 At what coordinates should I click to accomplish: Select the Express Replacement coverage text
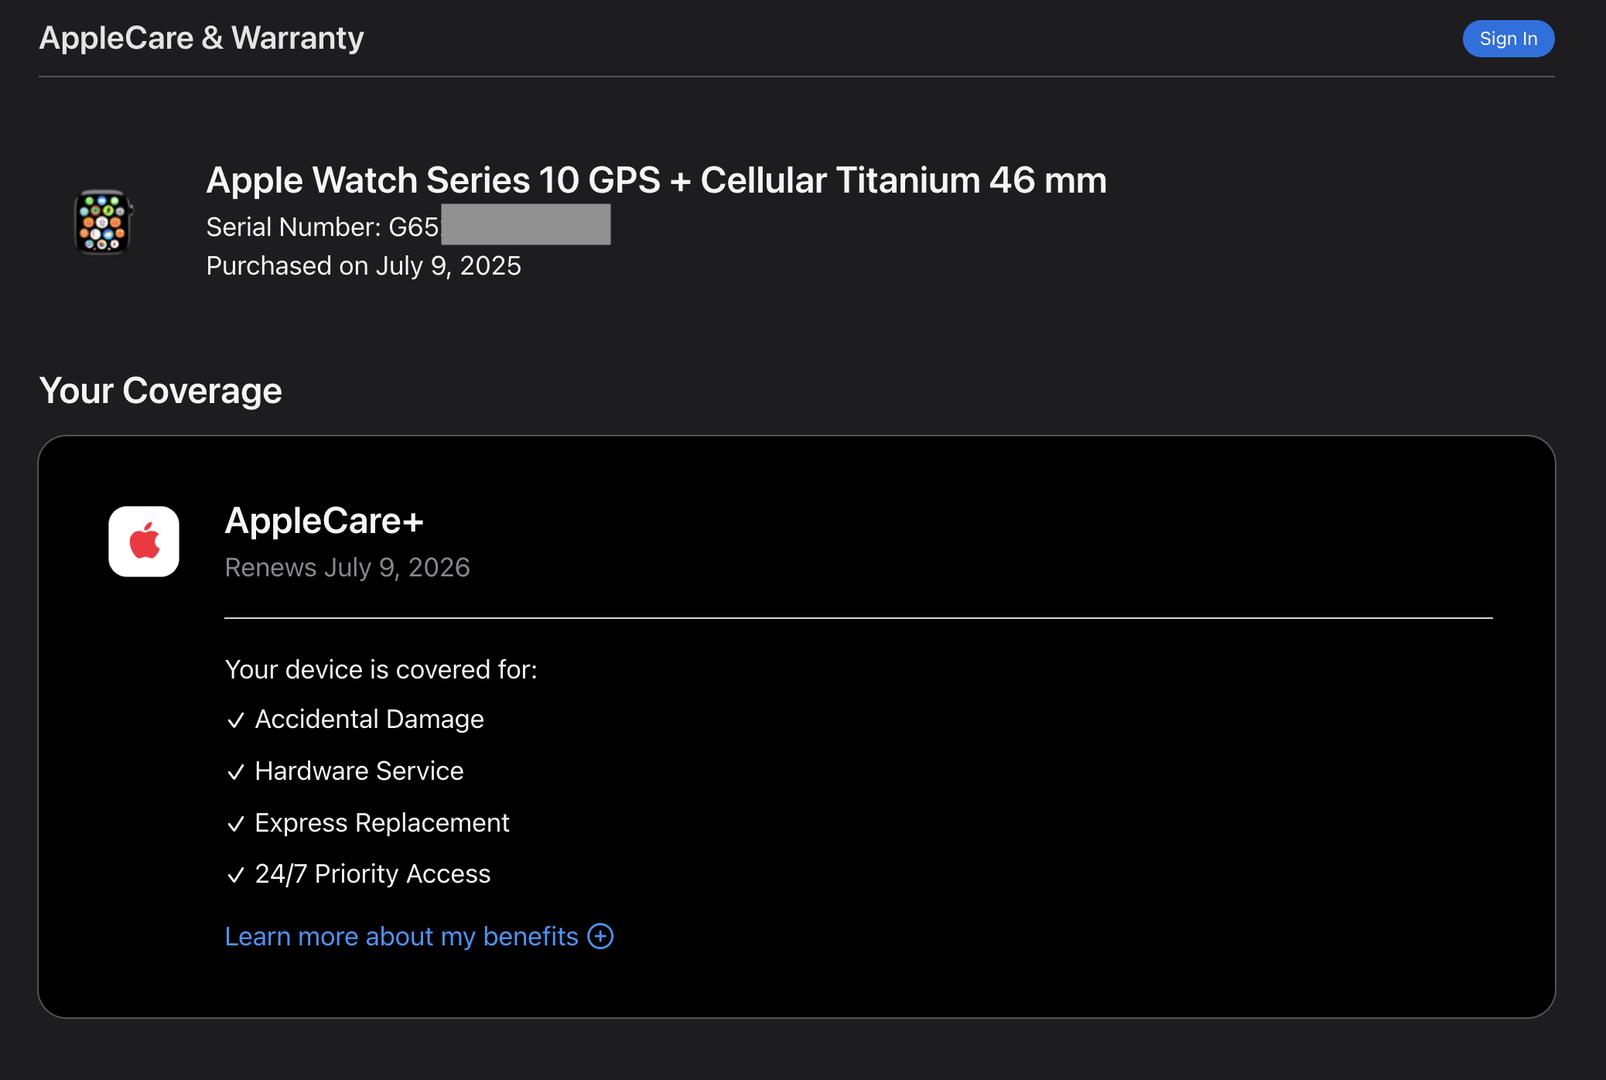pyautogui.click(x=382, y=823)
